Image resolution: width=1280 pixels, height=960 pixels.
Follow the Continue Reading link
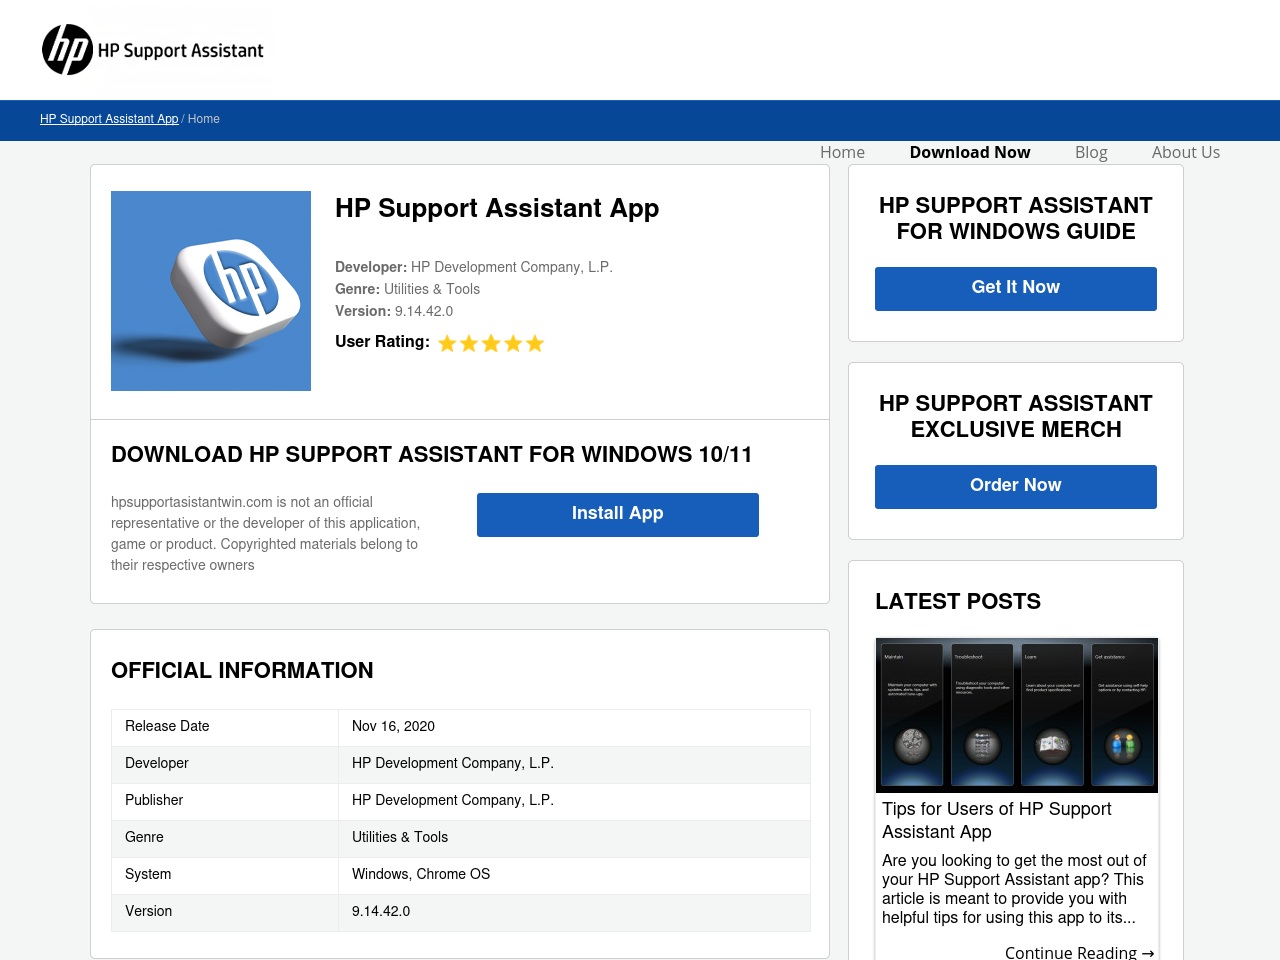pos(1080,952)
